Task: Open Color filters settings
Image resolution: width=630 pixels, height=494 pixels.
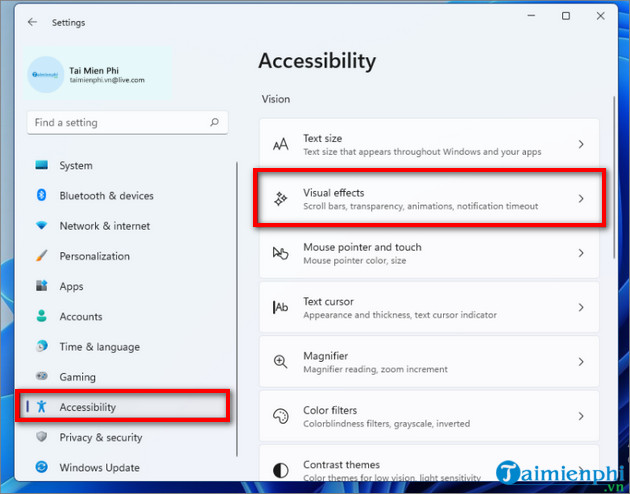Action: pos(429,416)
